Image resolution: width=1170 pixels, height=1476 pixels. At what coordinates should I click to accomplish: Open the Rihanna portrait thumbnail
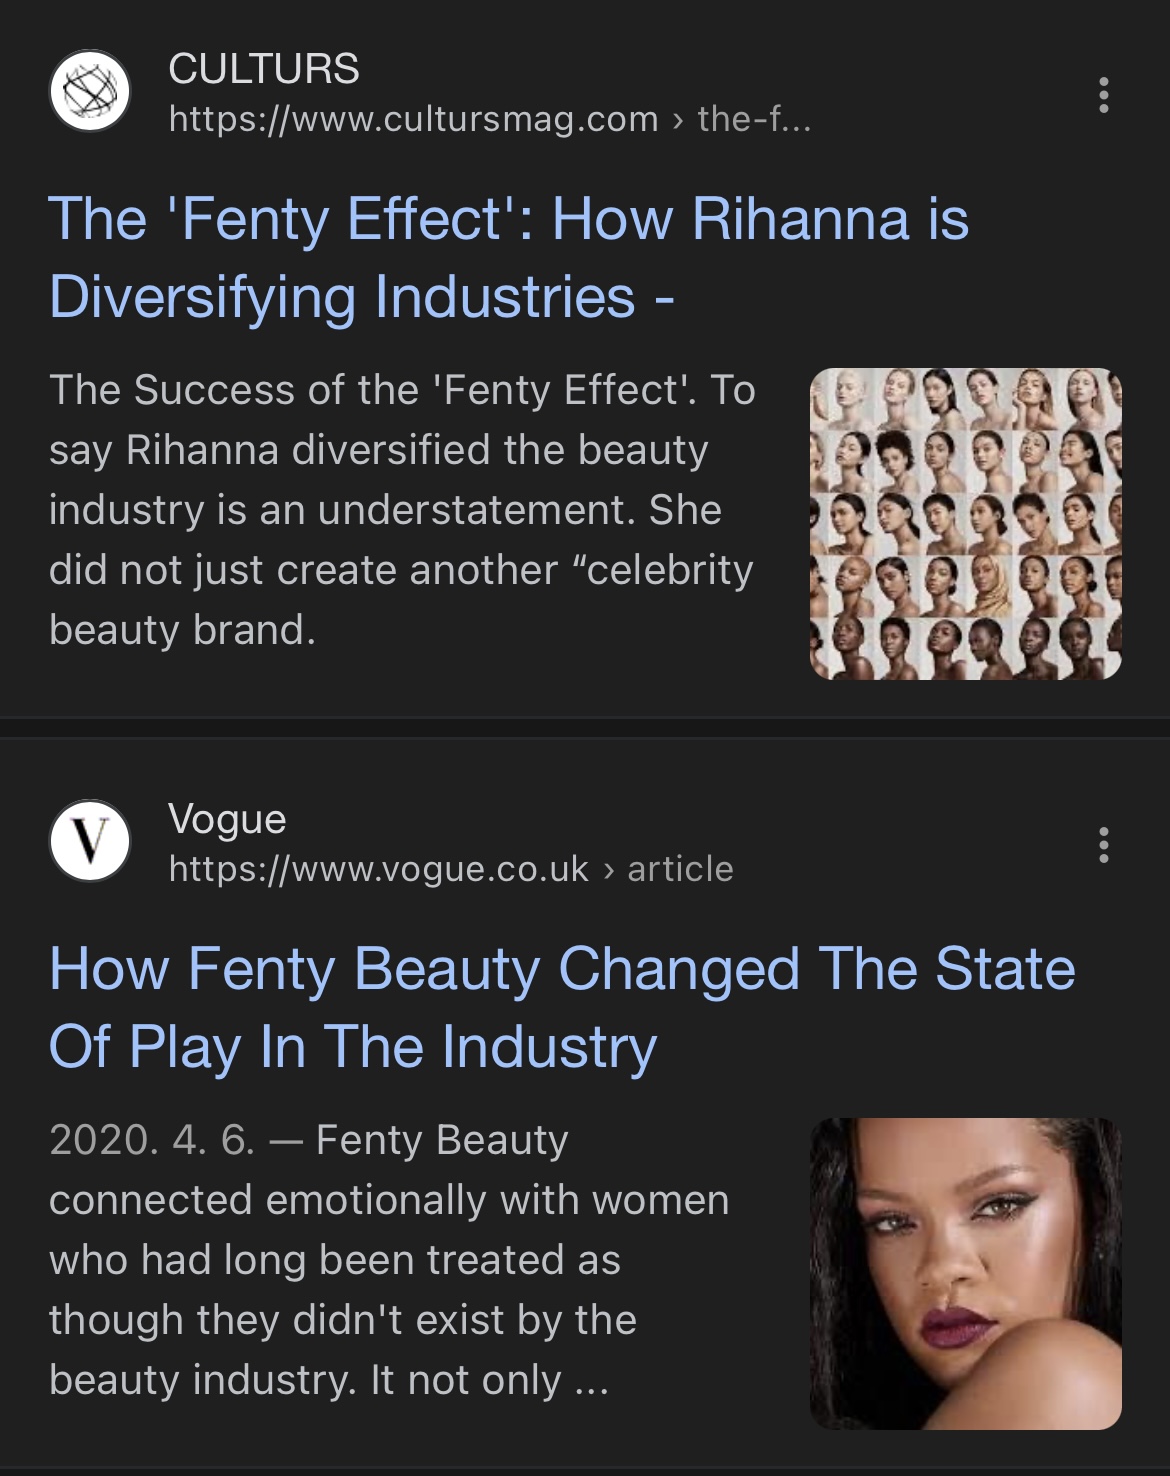(x=965, y=1273)
